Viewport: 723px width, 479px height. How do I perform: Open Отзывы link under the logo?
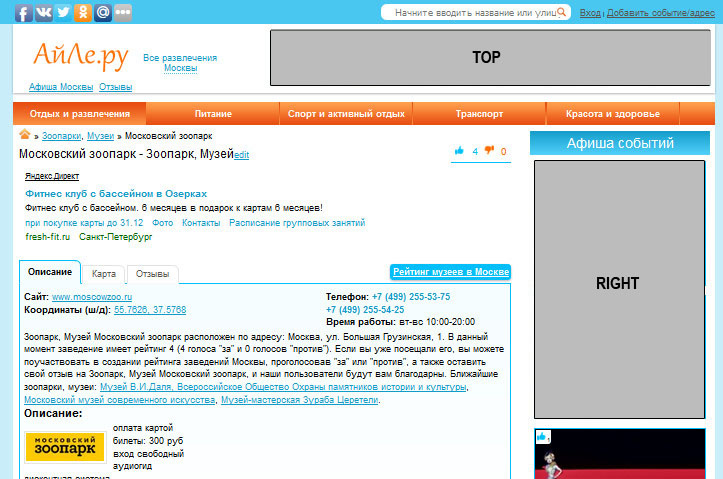click(x=115, y=87)
